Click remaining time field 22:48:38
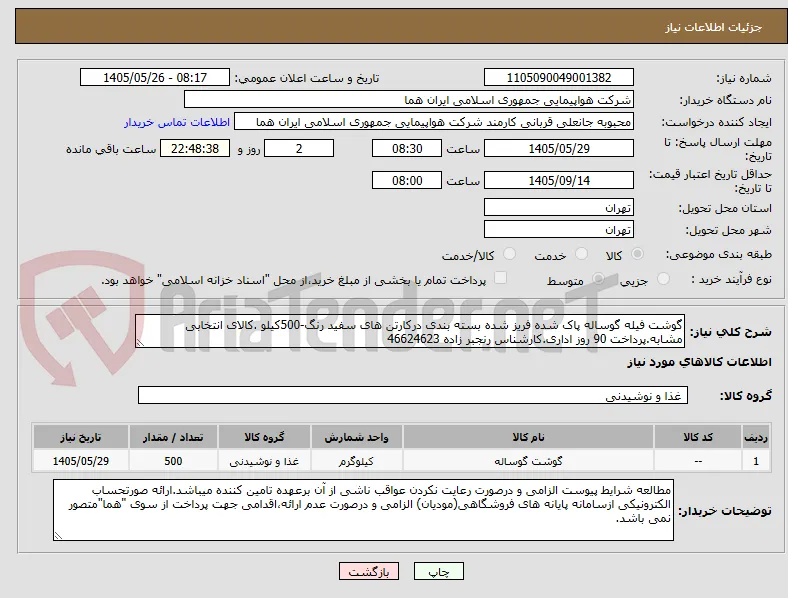This screenshot has width=788, height=598. tap(195, 148)
